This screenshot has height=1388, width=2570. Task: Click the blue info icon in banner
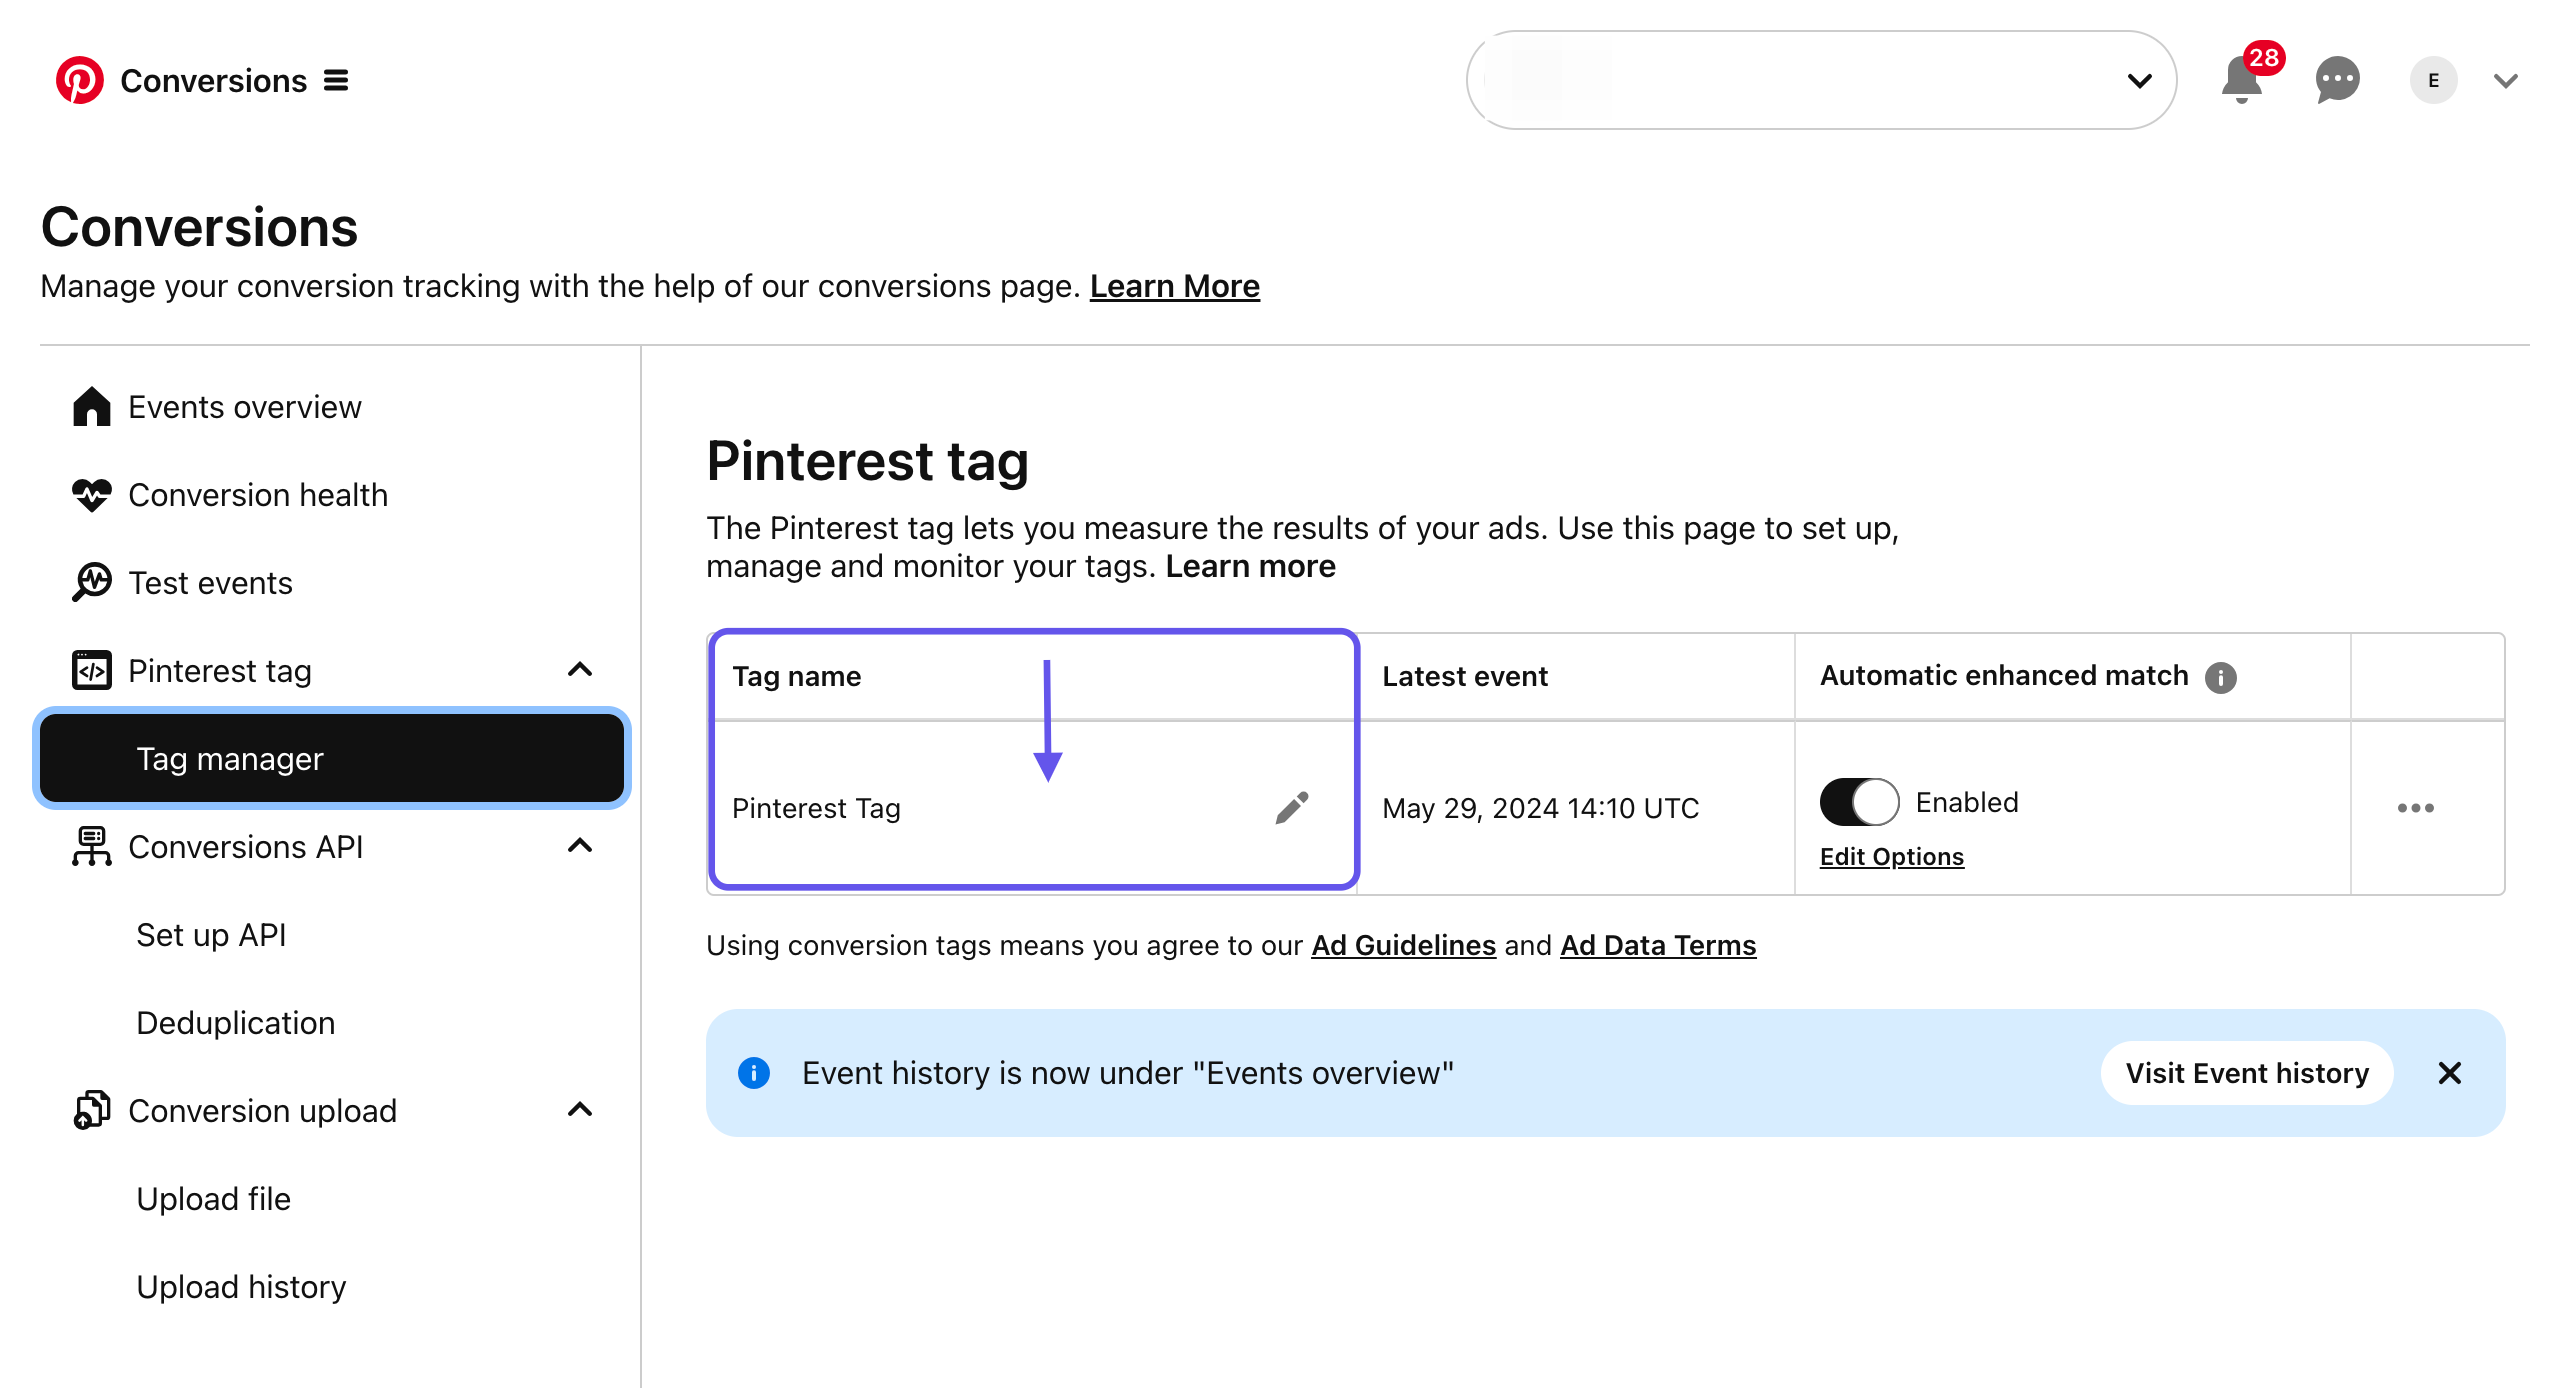(754, 1073)
